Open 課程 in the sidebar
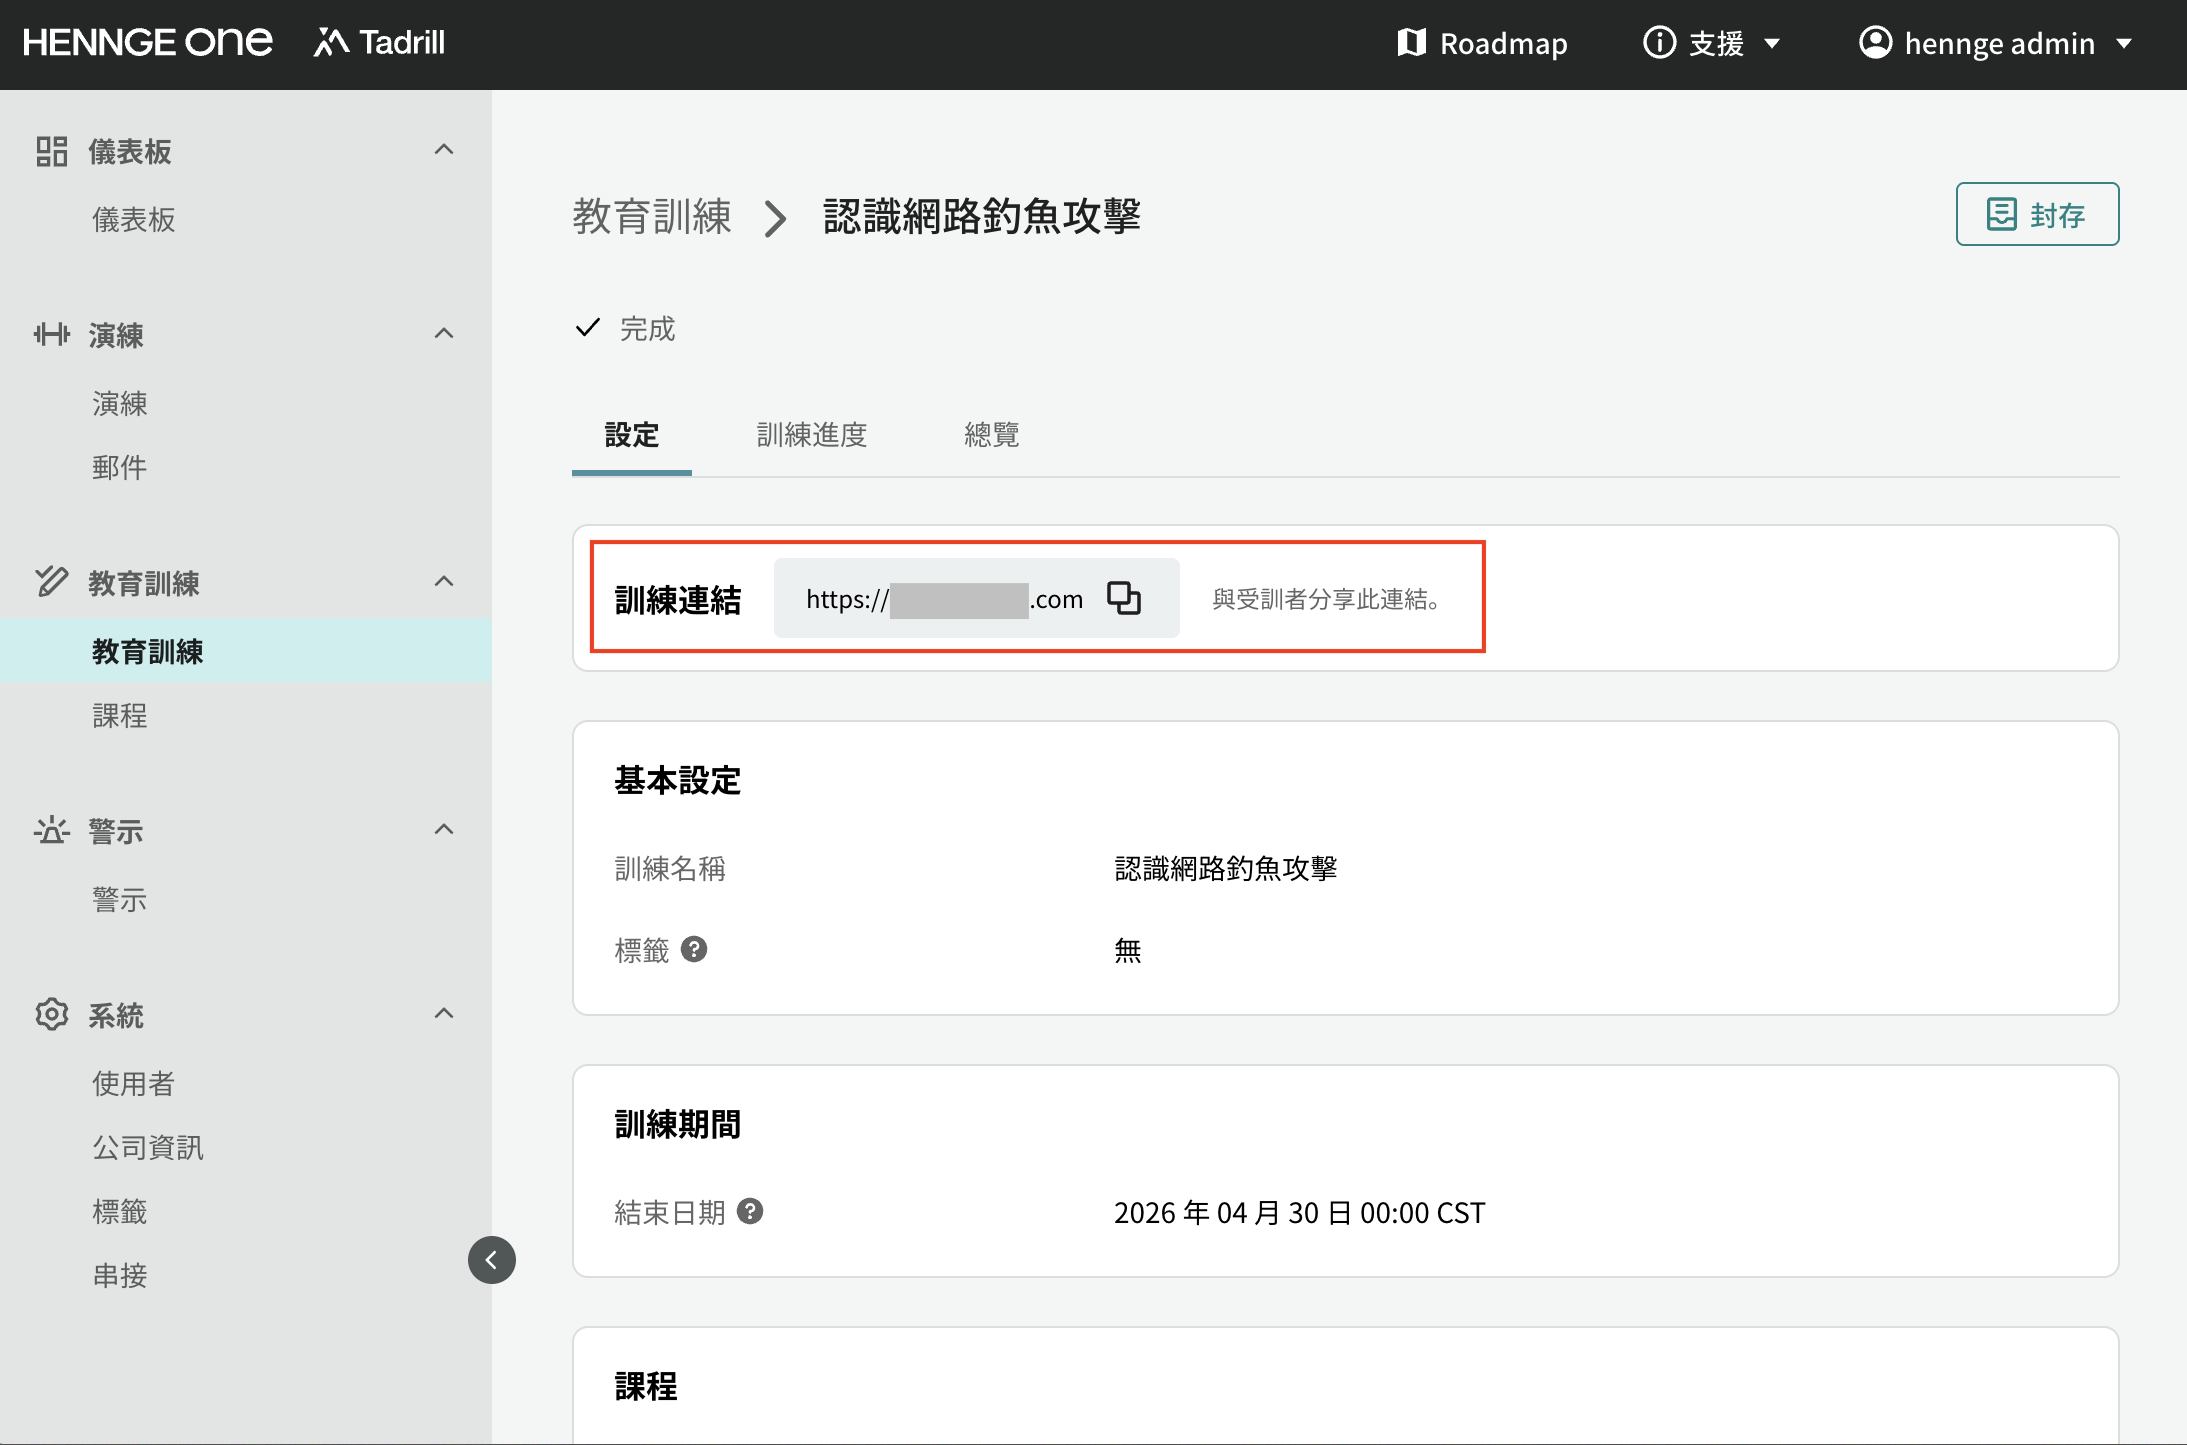The height and width of the screenshot is (1445, 2187). tap(120, 715)
